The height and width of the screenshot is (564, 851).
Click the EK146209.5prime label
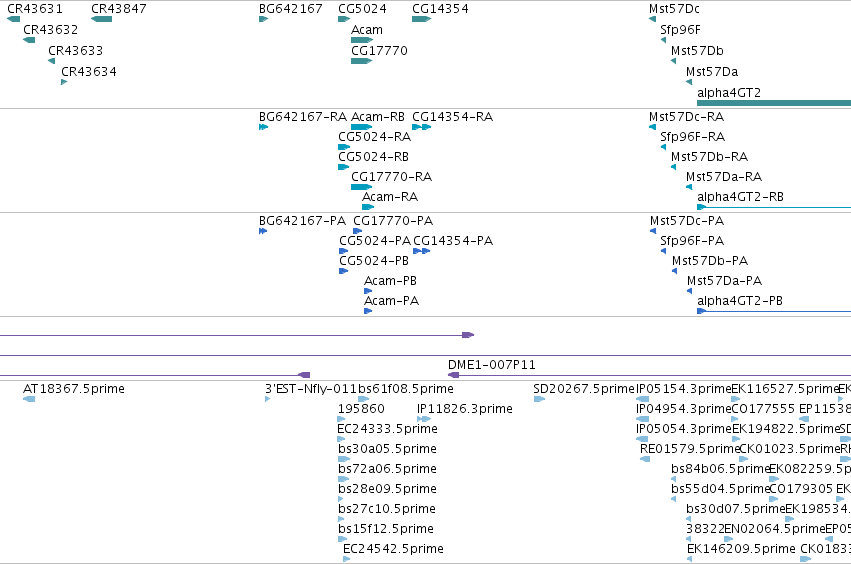pyautogui.click(x=741, y=549)
